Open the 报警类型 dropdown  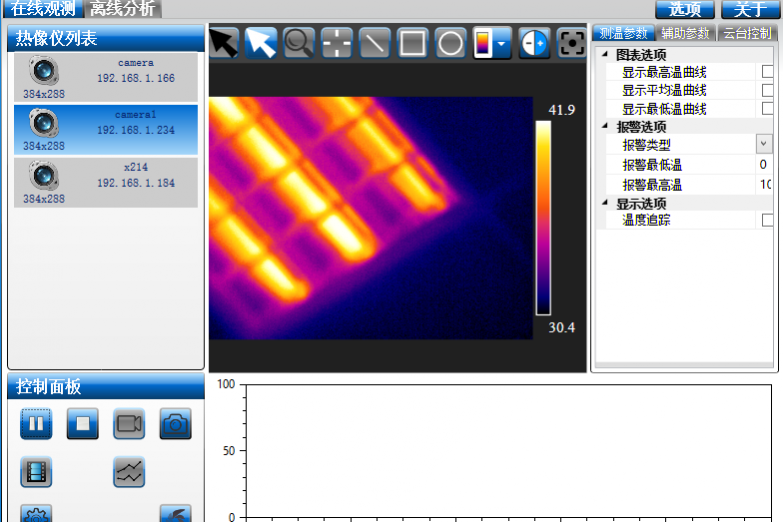(764, 145)
